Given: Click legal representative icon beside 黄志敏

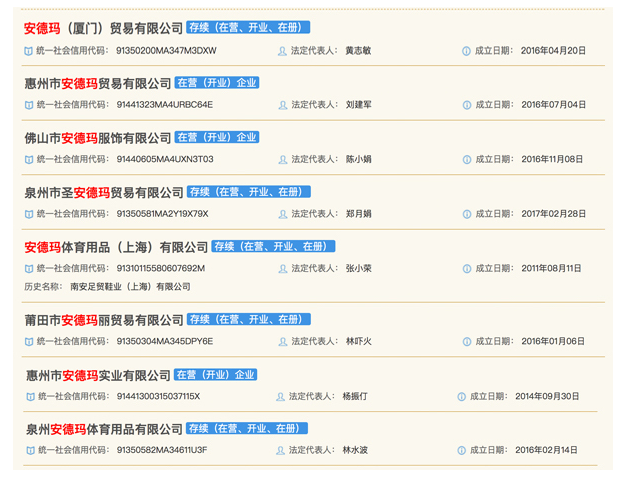Looking at the screenshot, I should [282, 51].
